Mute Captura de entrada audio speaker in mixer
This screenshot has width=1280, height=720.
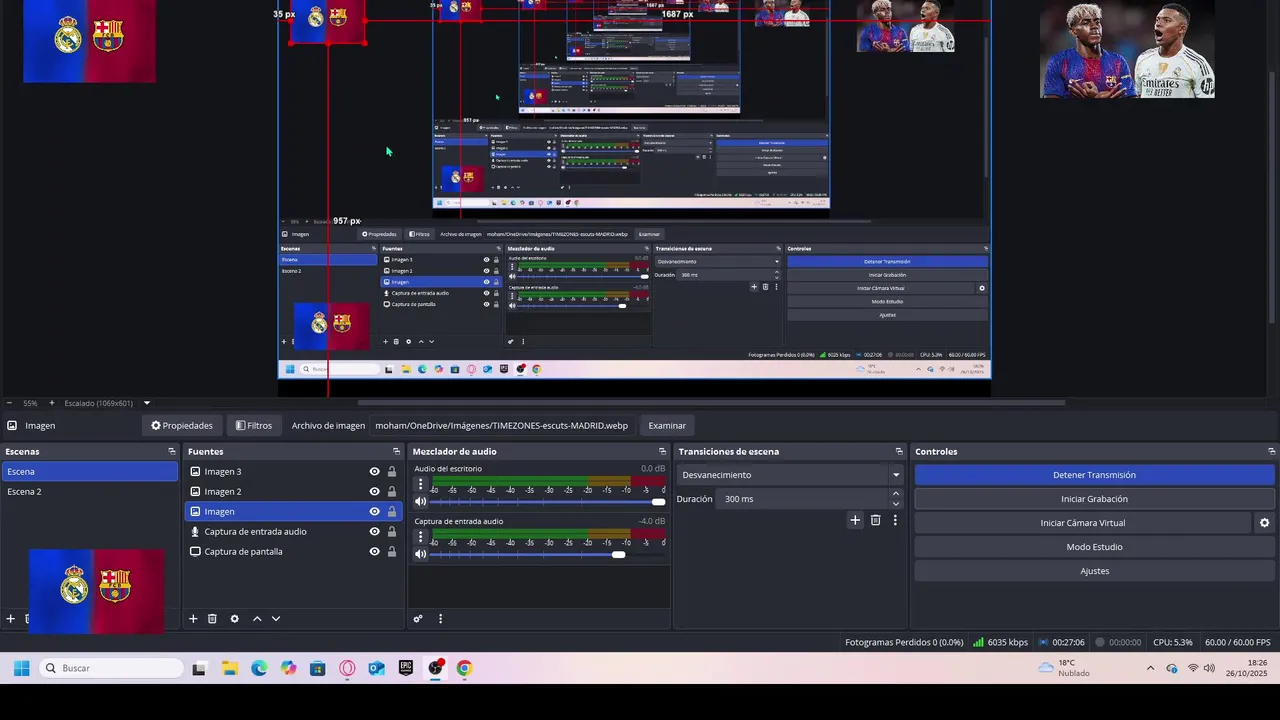coord(421,554)
